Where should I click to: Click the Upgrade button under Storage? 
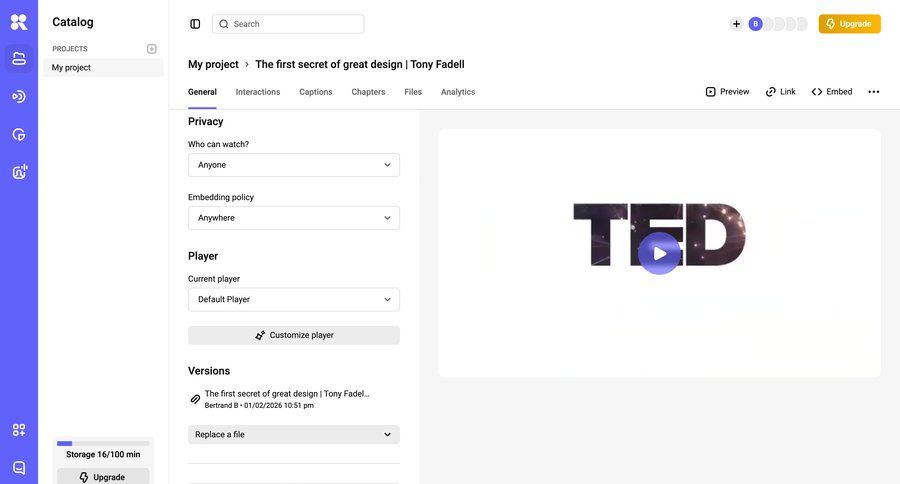103,477
